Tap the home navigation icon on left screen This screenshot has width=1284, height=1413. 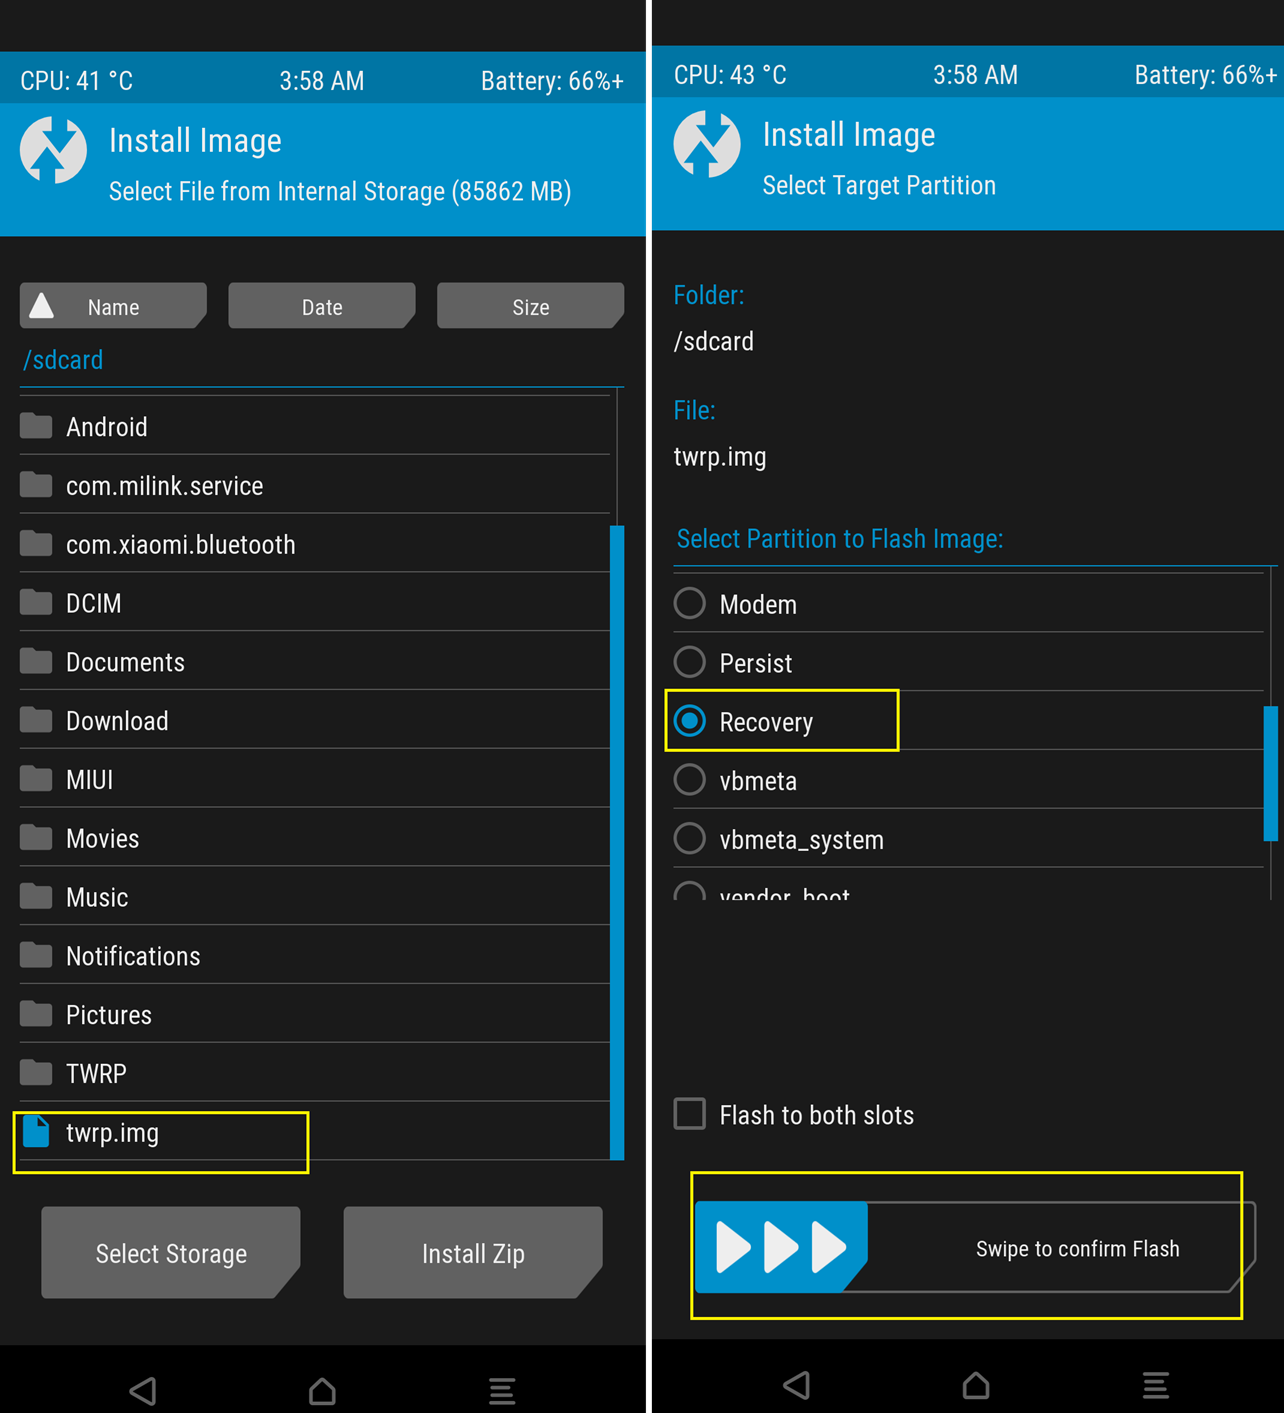[x=322, y=1390]
